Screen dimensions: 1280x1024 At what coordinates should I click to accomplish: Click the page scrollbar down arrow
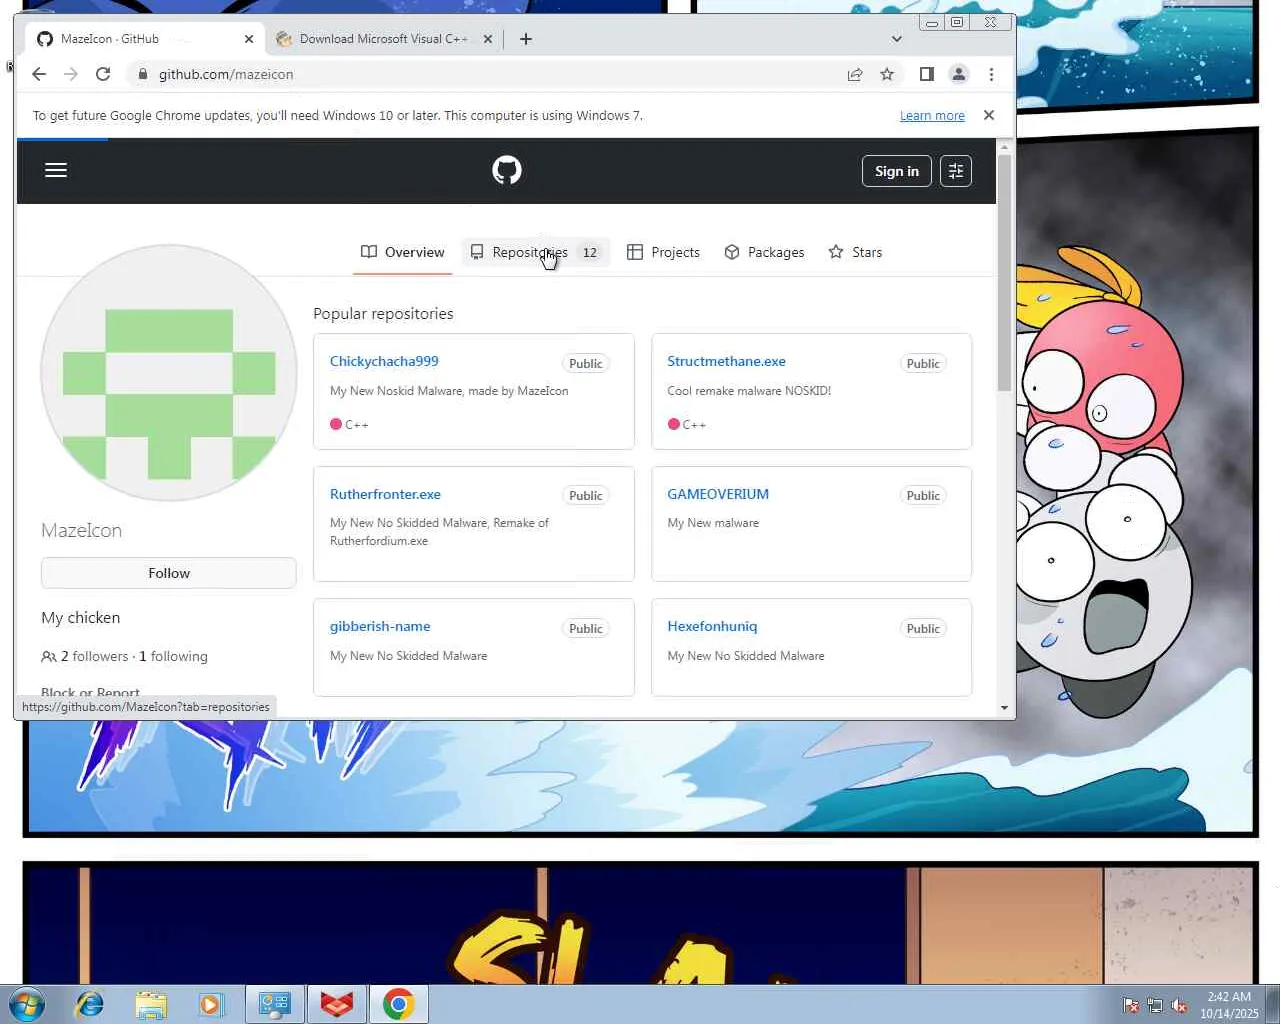pyautogui.click(x=1005, y=708)
